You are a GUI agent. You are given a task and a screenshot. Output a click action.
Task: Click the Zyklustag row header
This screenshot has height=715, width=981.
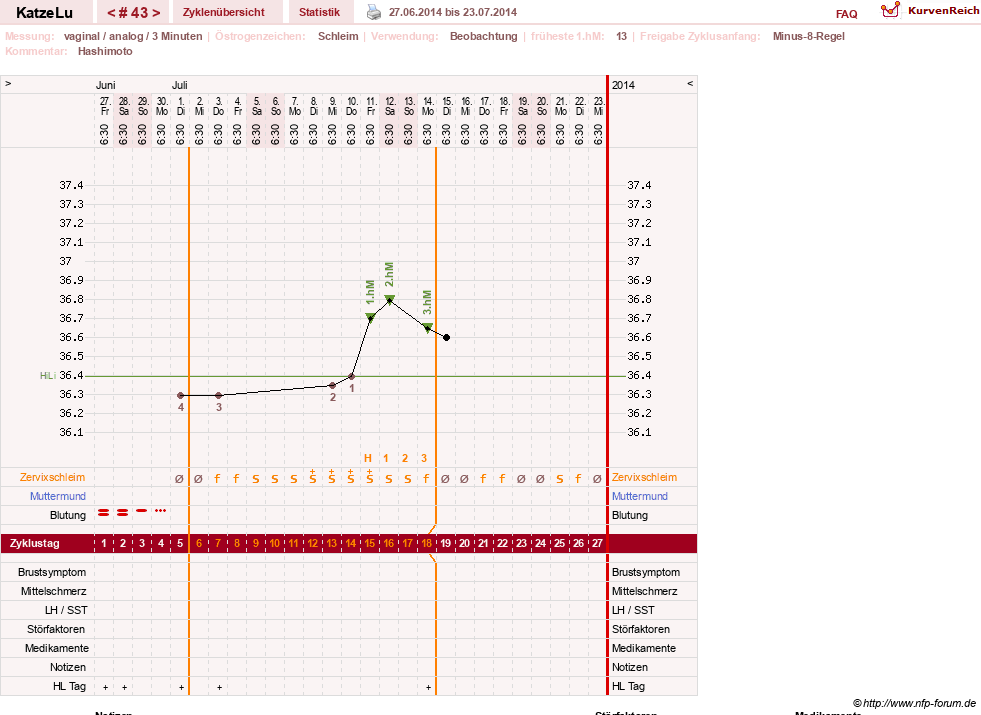[34, 543]
